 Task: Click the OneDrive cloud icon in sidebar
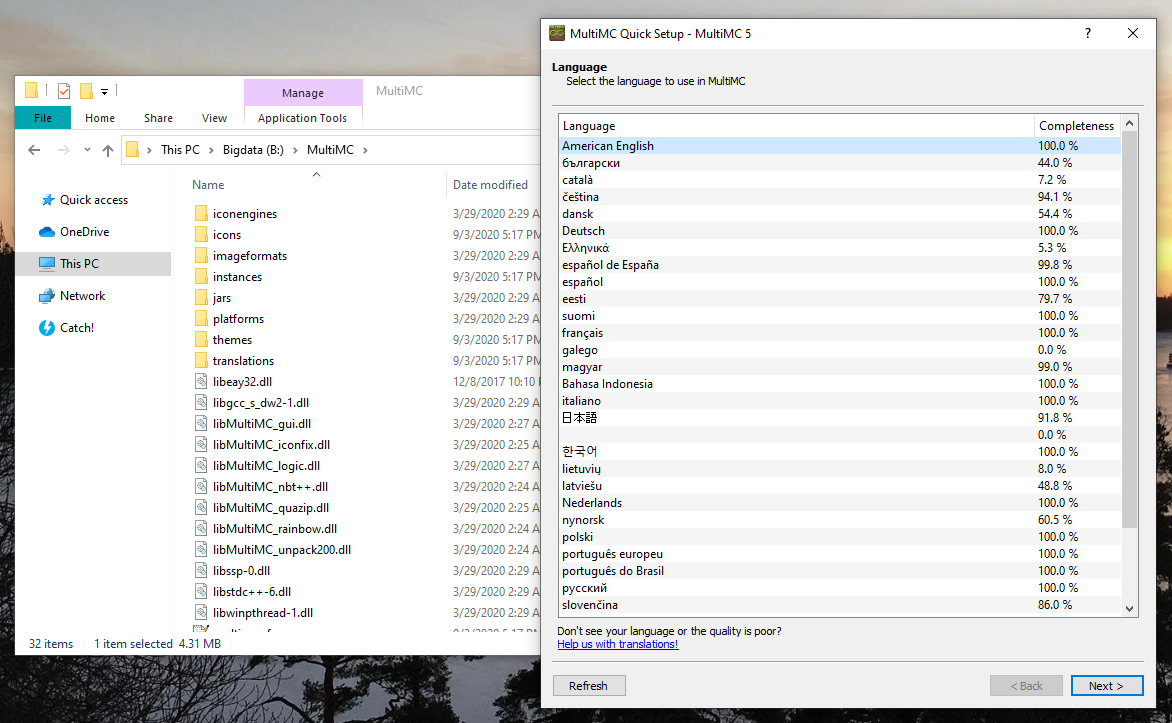[x=47, y=232]
